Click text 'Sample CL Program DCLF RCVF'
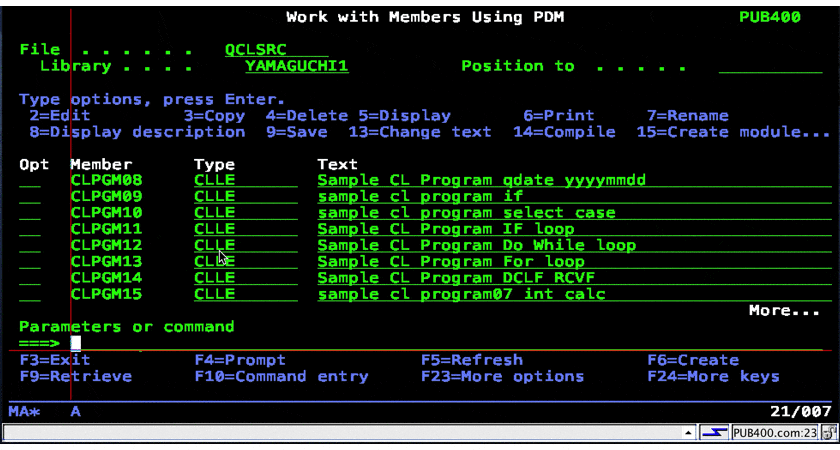 pyautogui.click(x=456, y=278)
